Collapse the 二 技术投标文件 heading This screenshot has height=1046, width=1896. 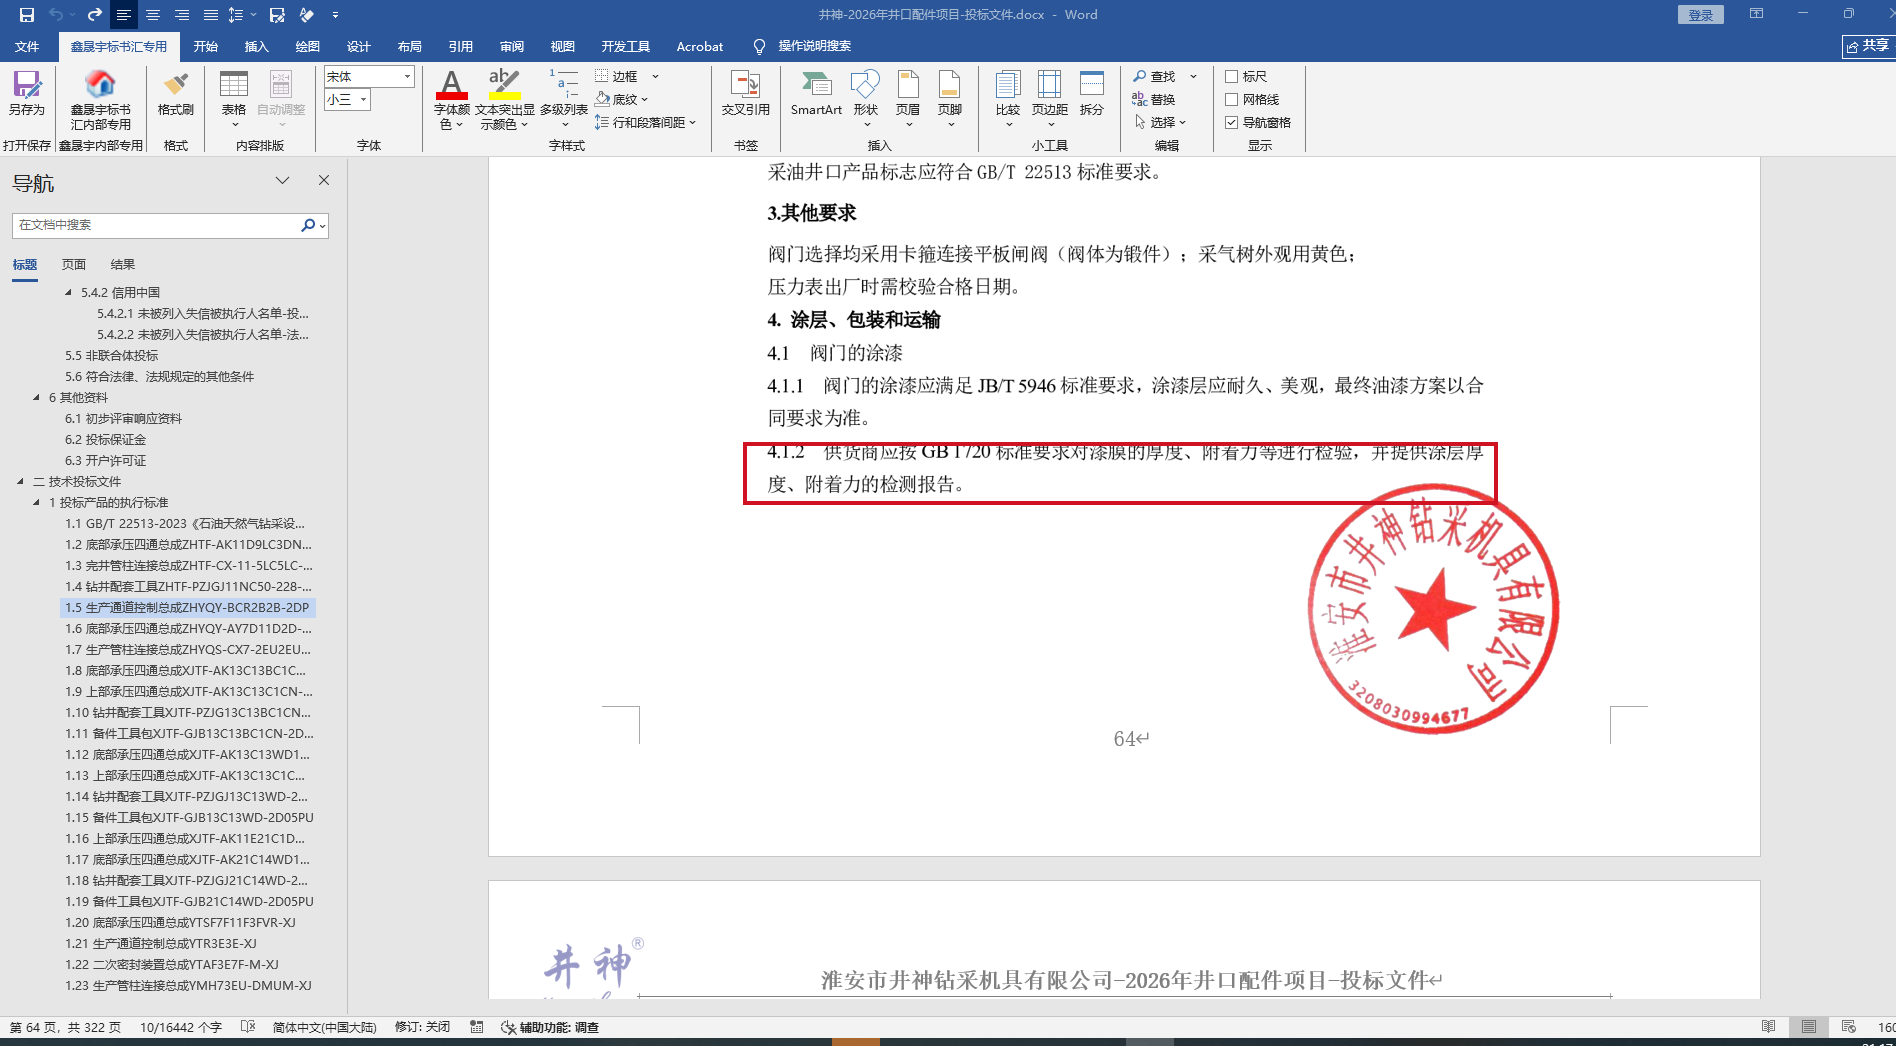21,482
